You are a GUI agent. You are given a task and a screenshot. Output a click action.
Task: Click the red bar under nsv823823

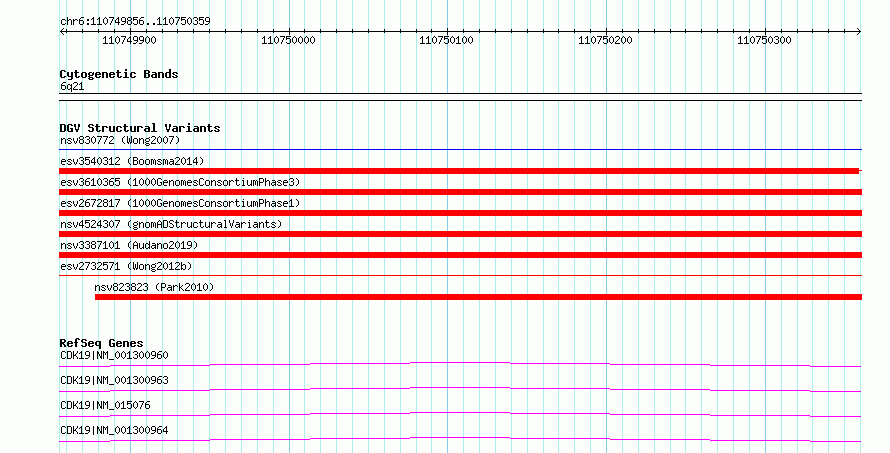coord(478,297)
